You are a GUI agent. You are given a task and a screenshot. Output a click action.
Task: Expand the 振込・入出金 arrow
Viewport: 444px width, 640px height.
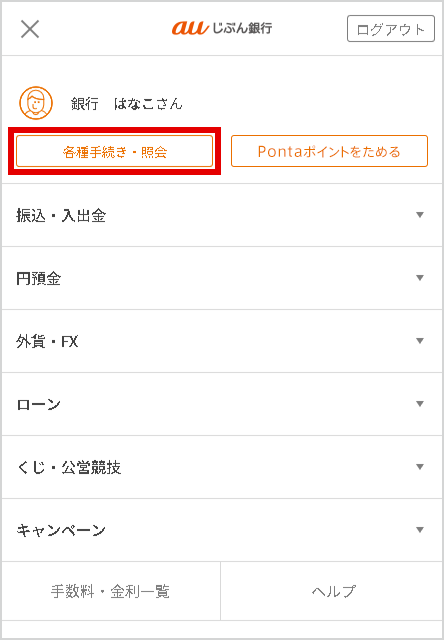420,215
